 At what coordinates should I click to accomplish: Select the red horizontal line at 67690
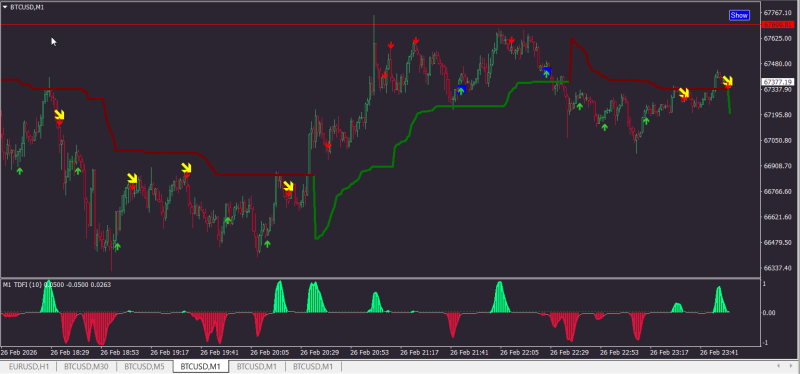click(380, 24)
